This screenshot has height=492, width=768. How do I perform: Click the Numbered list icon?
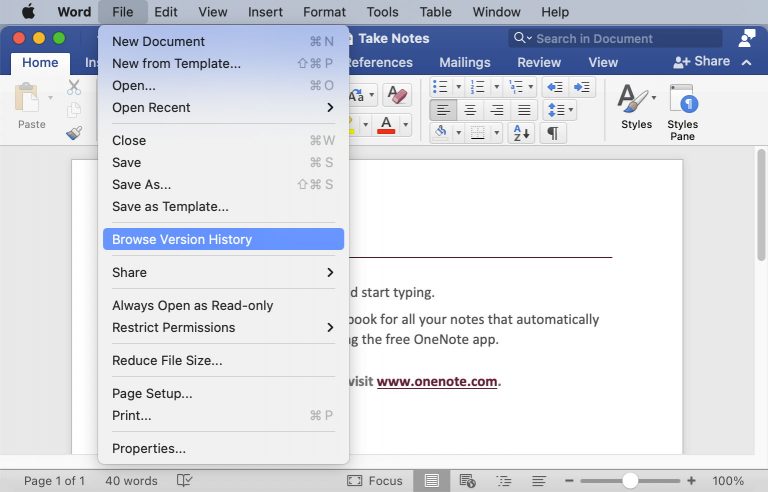point(477,87)
